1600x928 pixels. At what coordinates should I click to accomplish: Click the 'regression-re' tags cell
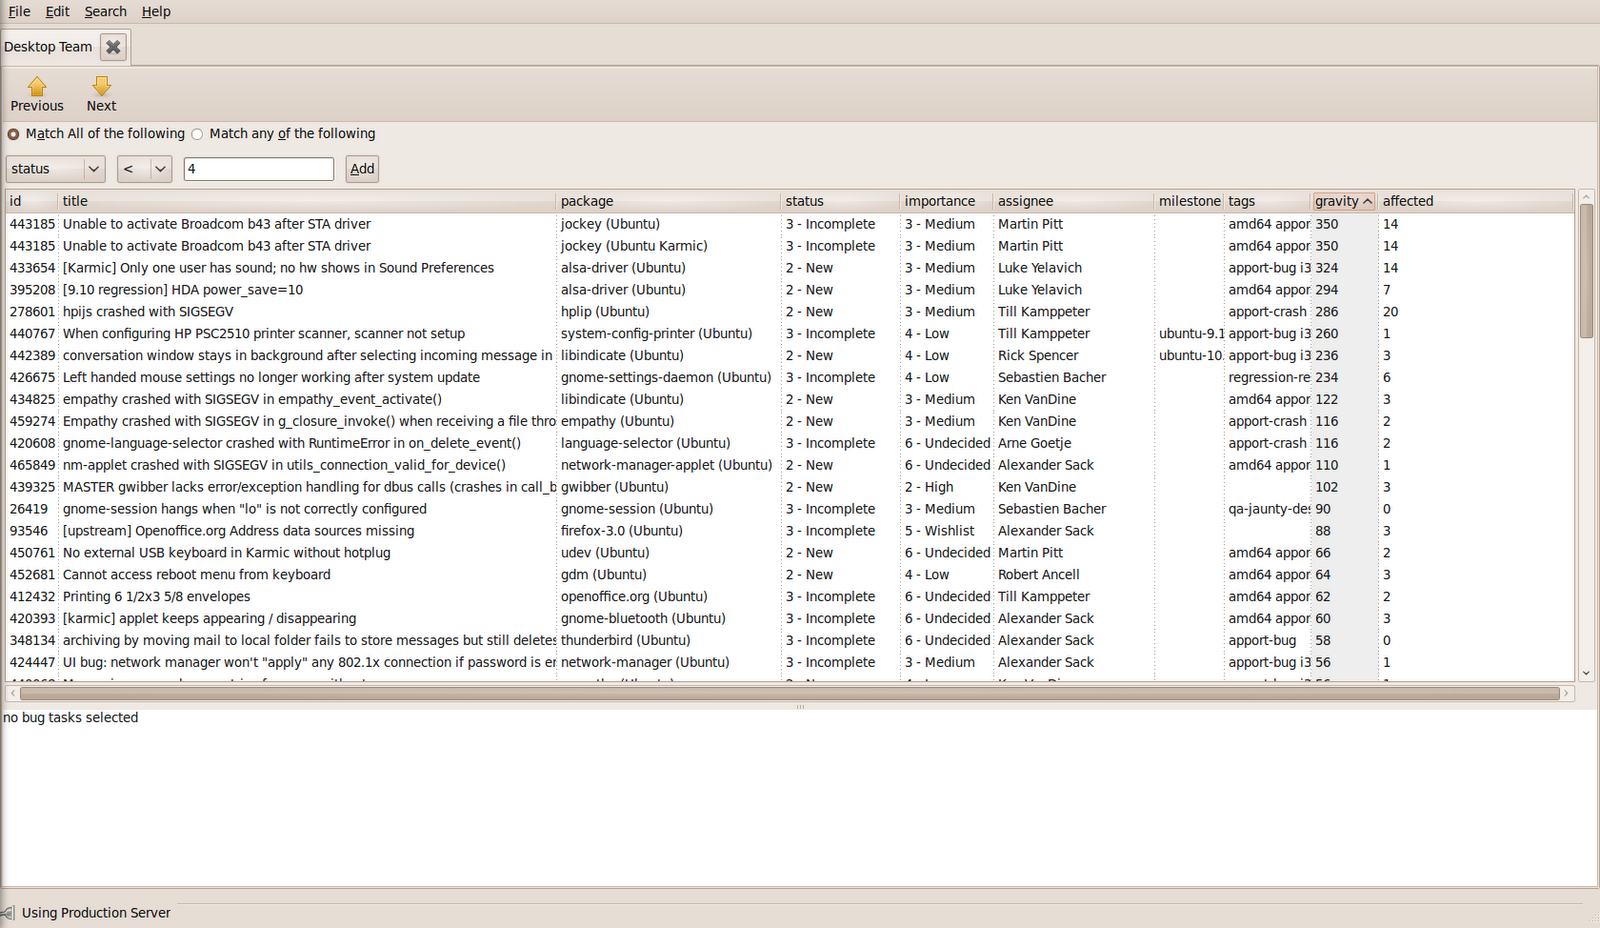pos(1269,378)
